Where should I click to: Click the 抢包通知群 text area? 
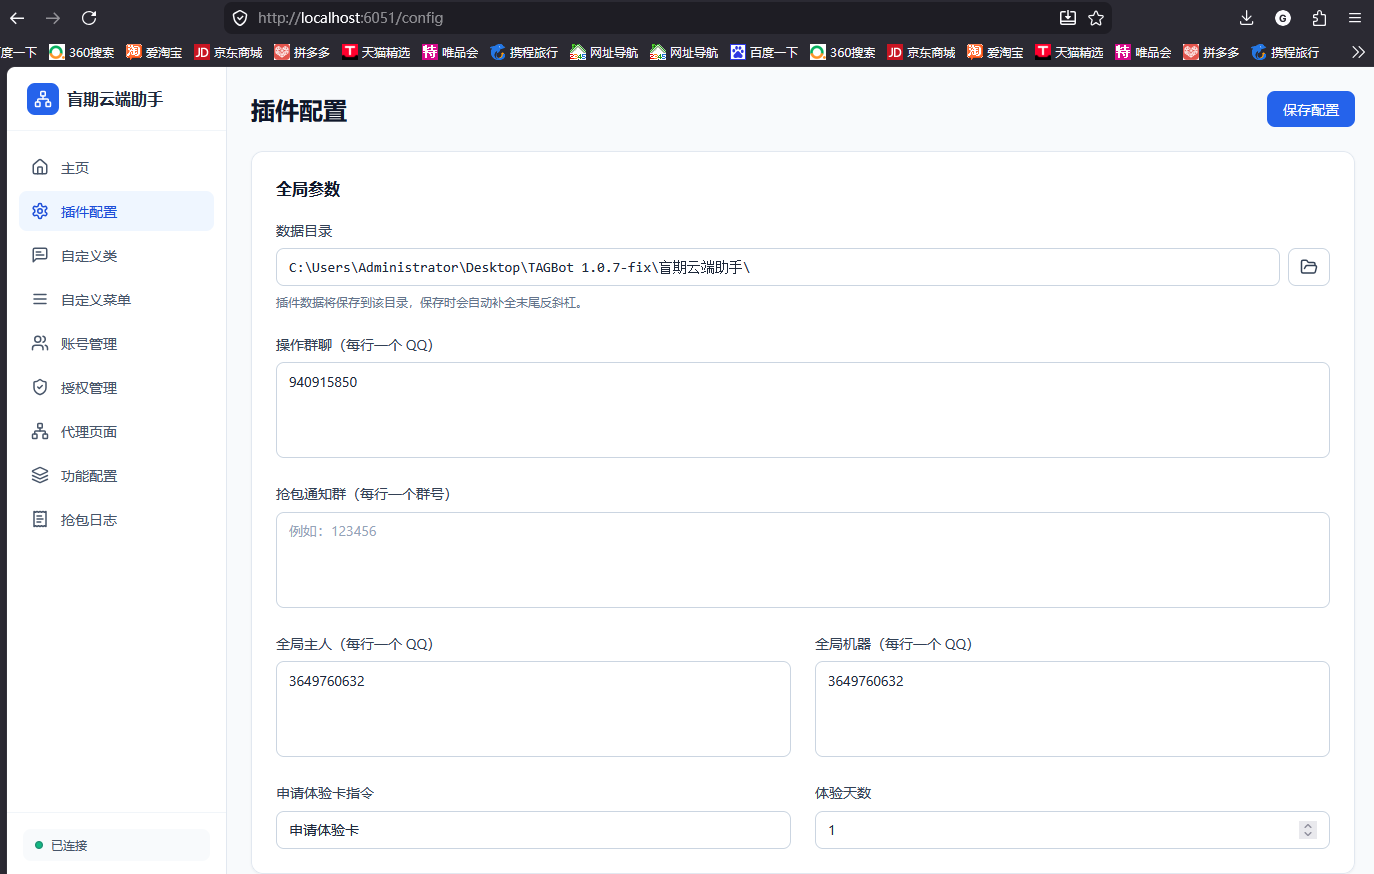click(x=803, y=560)
